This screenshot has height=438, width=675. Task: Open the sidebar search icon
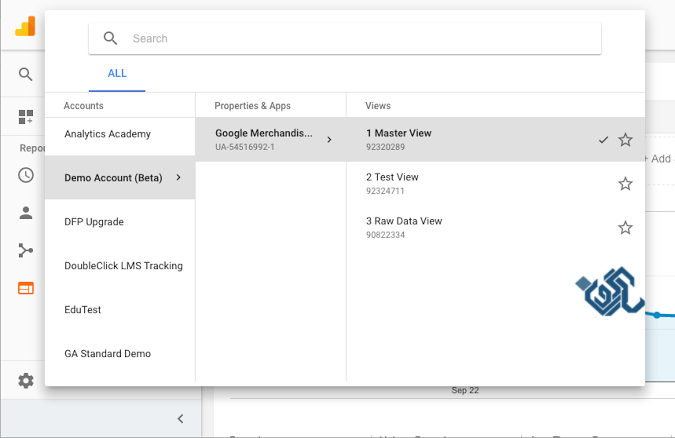[25, 75]
